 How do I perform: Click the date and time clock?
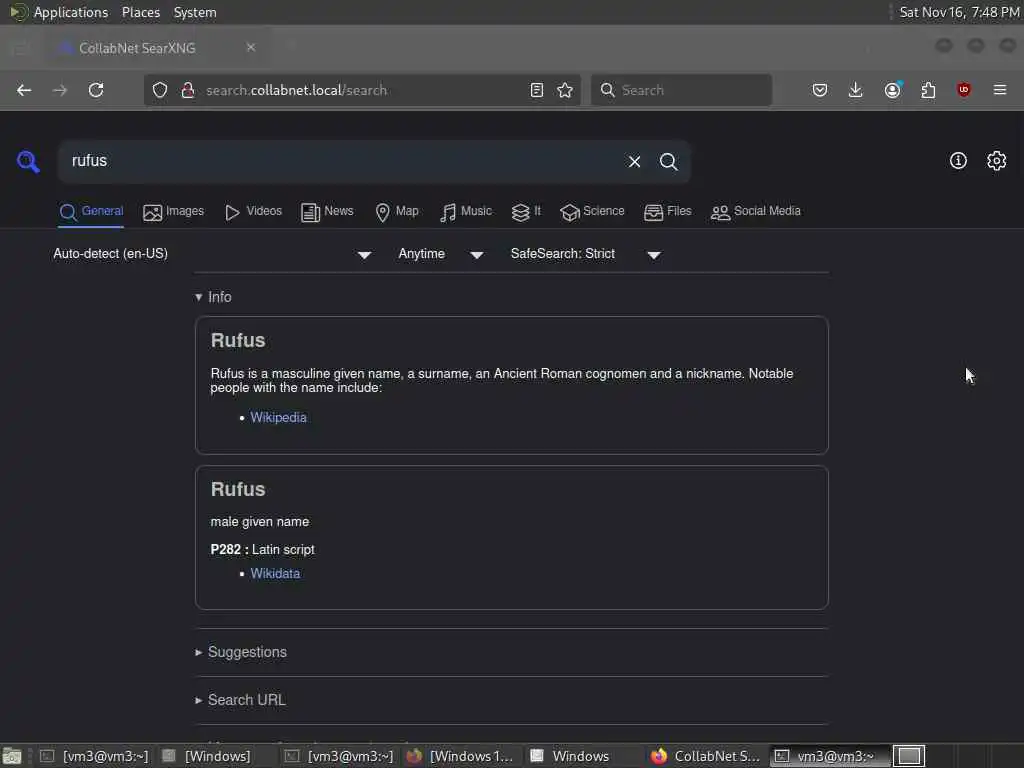pos(959,12)
